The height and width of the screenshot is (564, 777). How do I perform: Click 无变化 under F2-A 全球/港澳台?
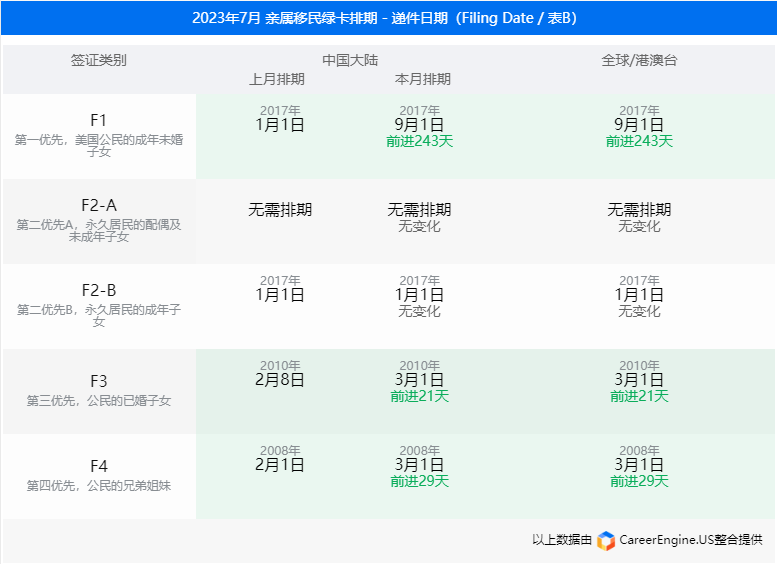click(x=639, y=226)
